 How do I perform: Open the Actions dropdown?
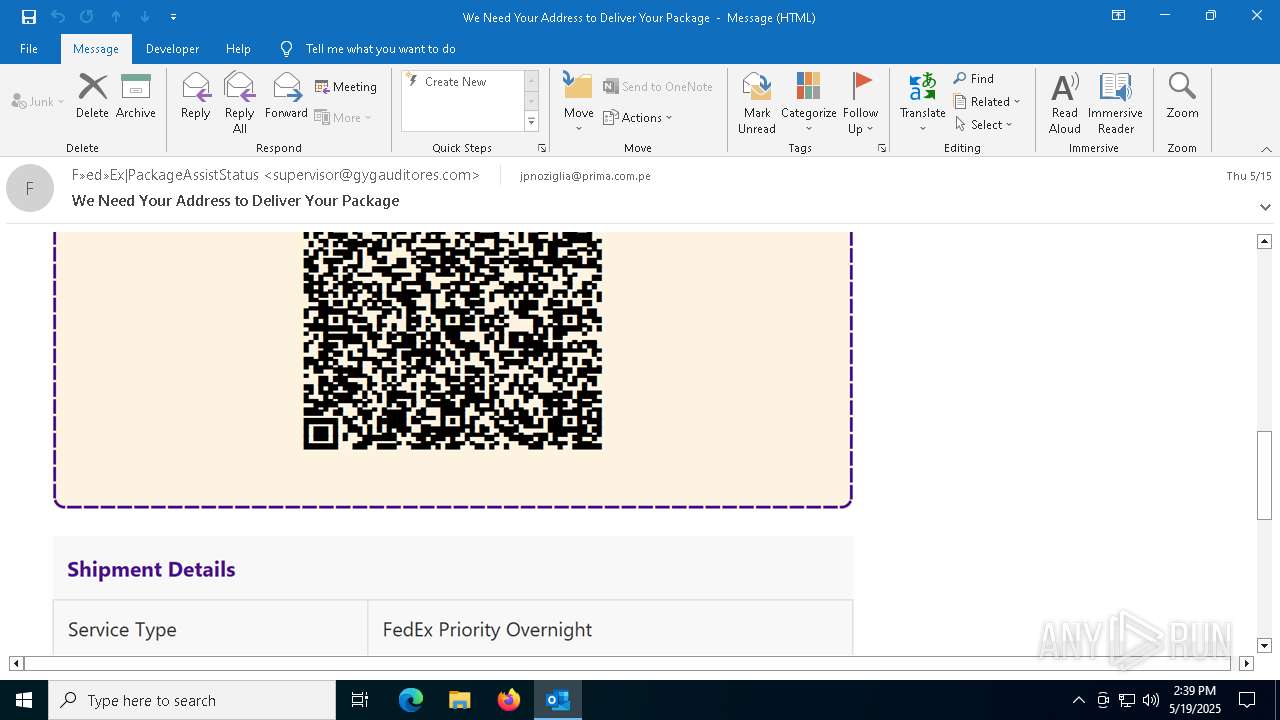point(638,117)
